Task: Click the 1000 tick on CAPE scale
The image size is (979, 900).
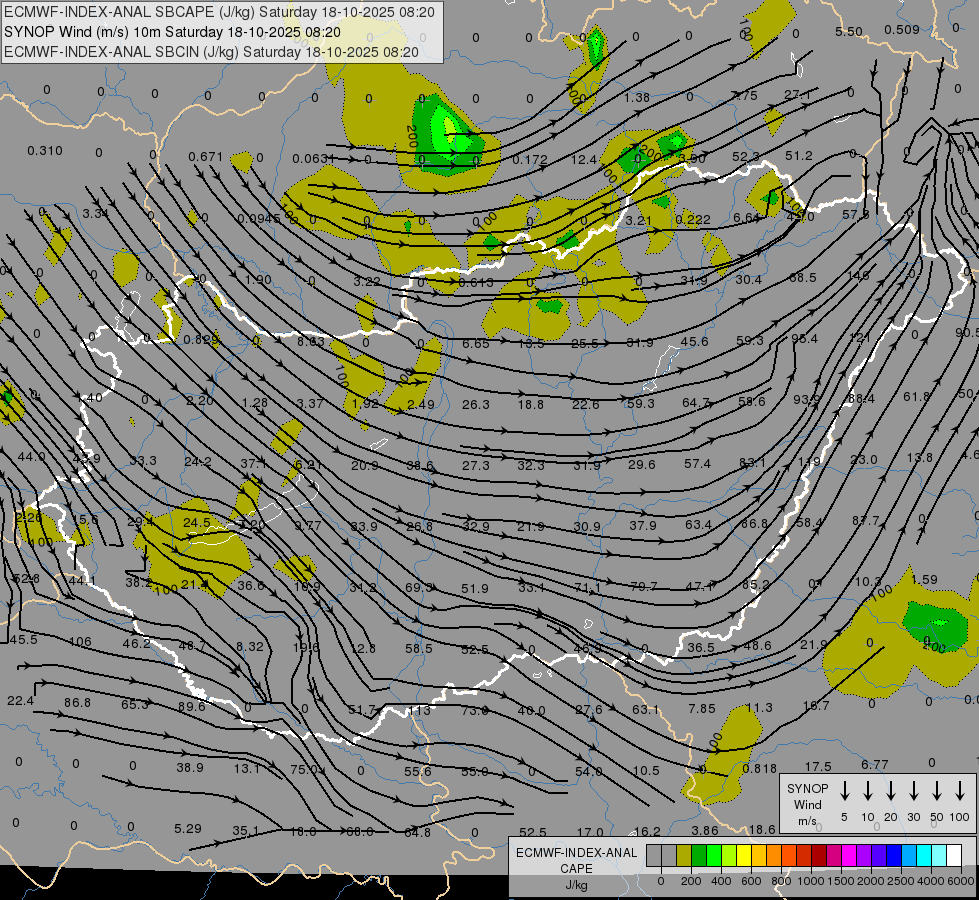Action: (811, 881)
